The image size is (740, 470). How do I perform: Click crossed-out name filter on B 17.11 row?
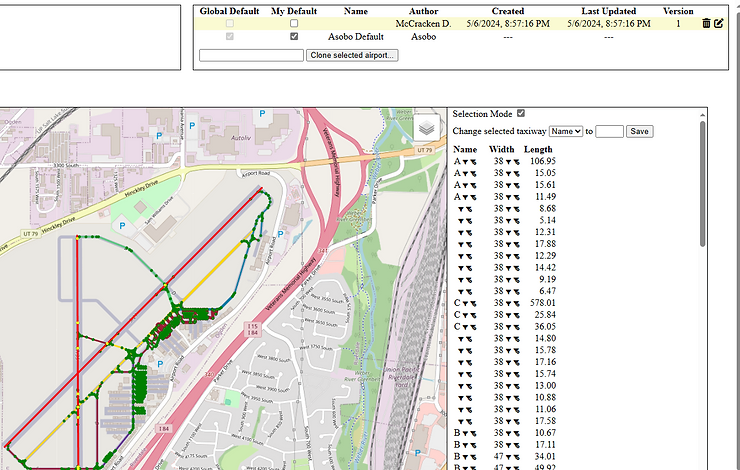[473, 445]
